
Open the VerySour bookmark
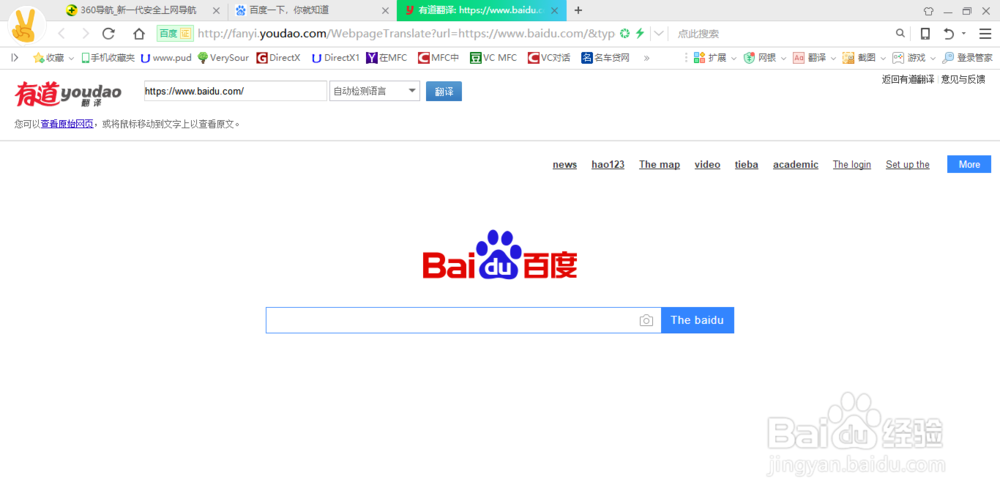(223, 57)
